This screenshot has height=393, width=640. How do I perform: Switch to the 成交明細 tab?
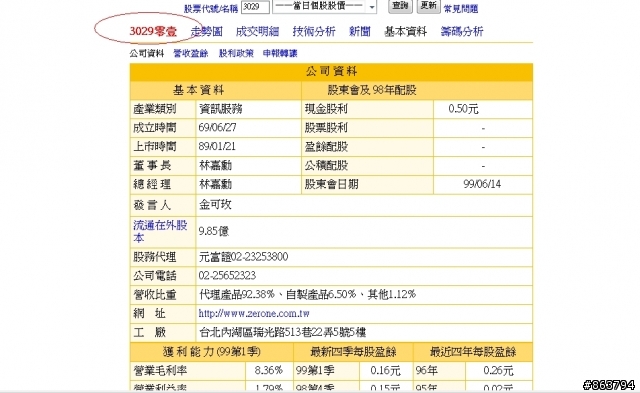click(257, 31)
